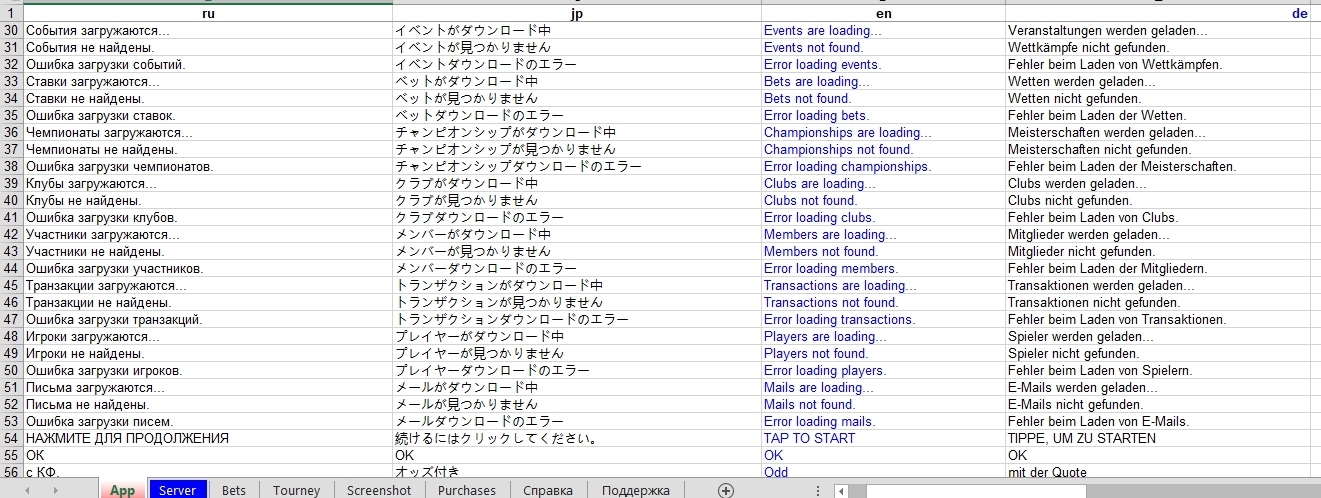1321x498 pixels.
Task: Click the 'Spieler nicht gefunden.' cell
Action: click(1074, 353)
